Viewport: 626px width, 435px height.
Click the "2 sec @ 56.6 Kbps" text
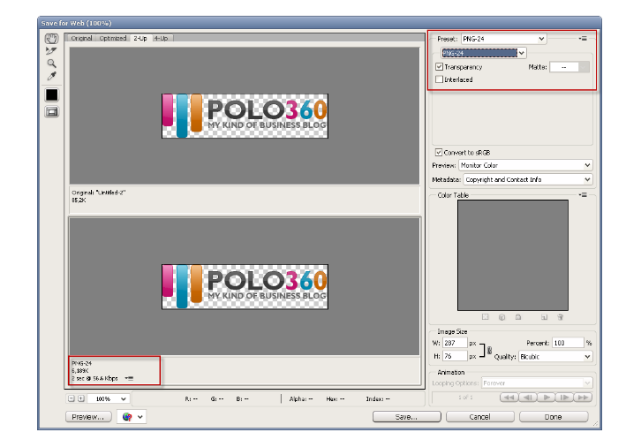pyautogui.click(x=95, y=378)
